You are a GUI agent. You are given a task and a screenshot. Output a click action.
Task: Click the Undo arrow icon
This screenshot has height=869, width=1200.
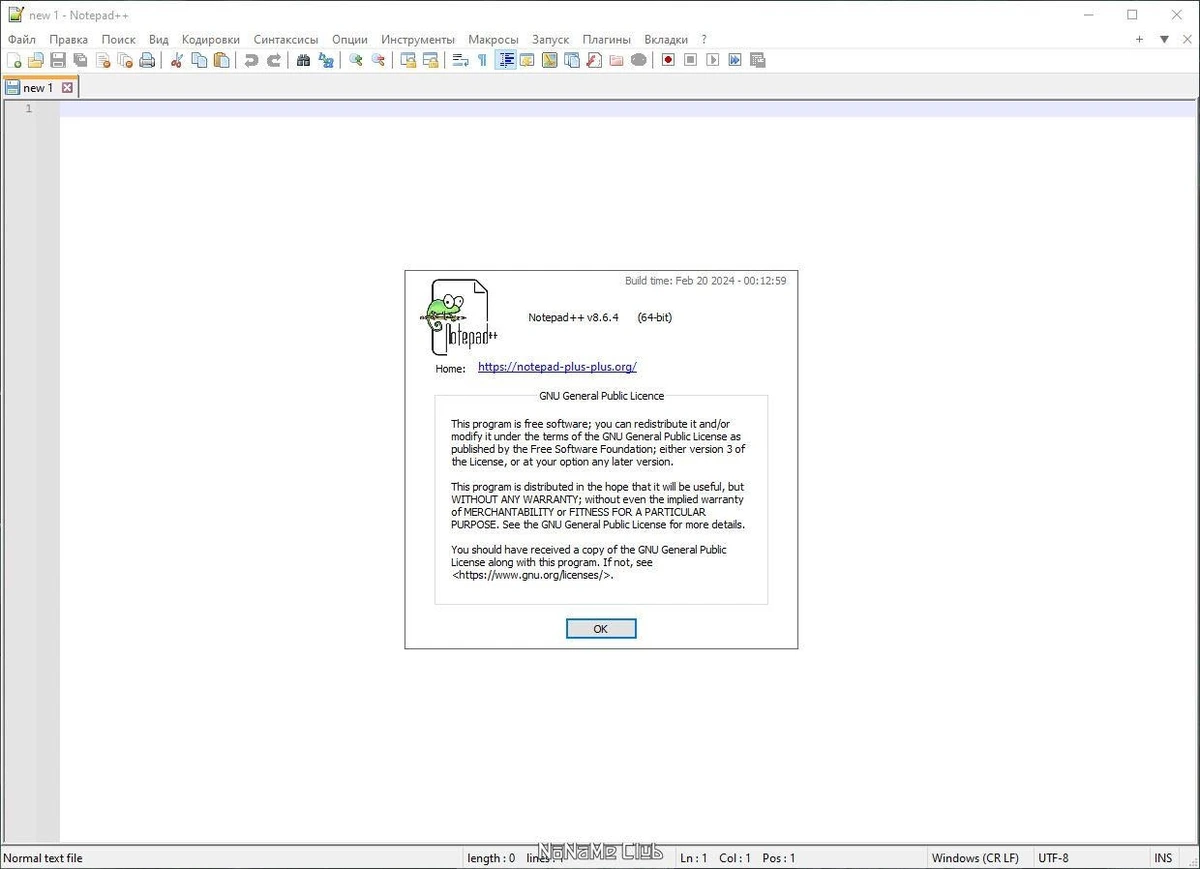click(x=251, y=60)
